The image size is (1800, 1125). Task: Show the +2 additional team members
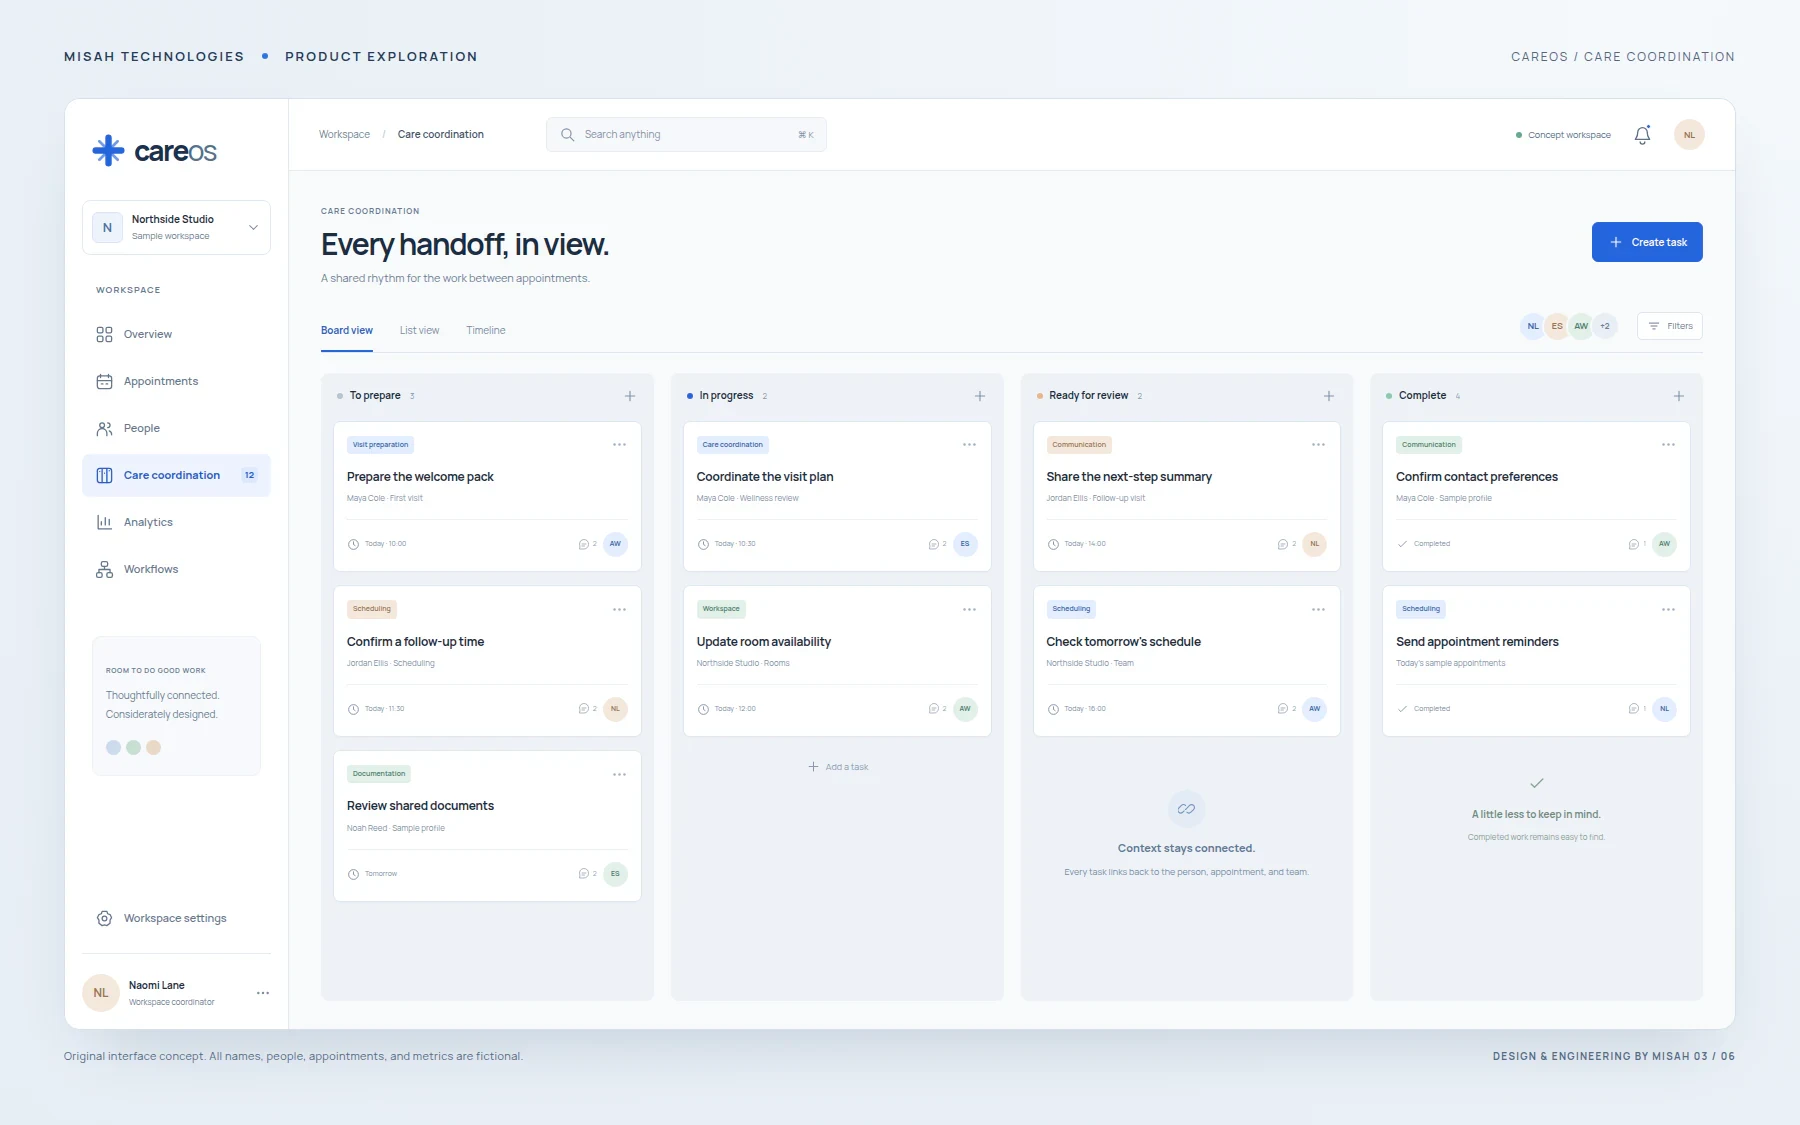coord(1605,326)
